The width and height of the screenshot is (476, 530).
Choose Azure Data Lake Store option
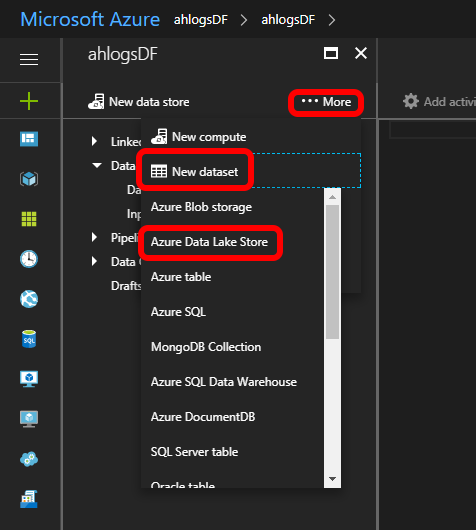tap(209, 242)
